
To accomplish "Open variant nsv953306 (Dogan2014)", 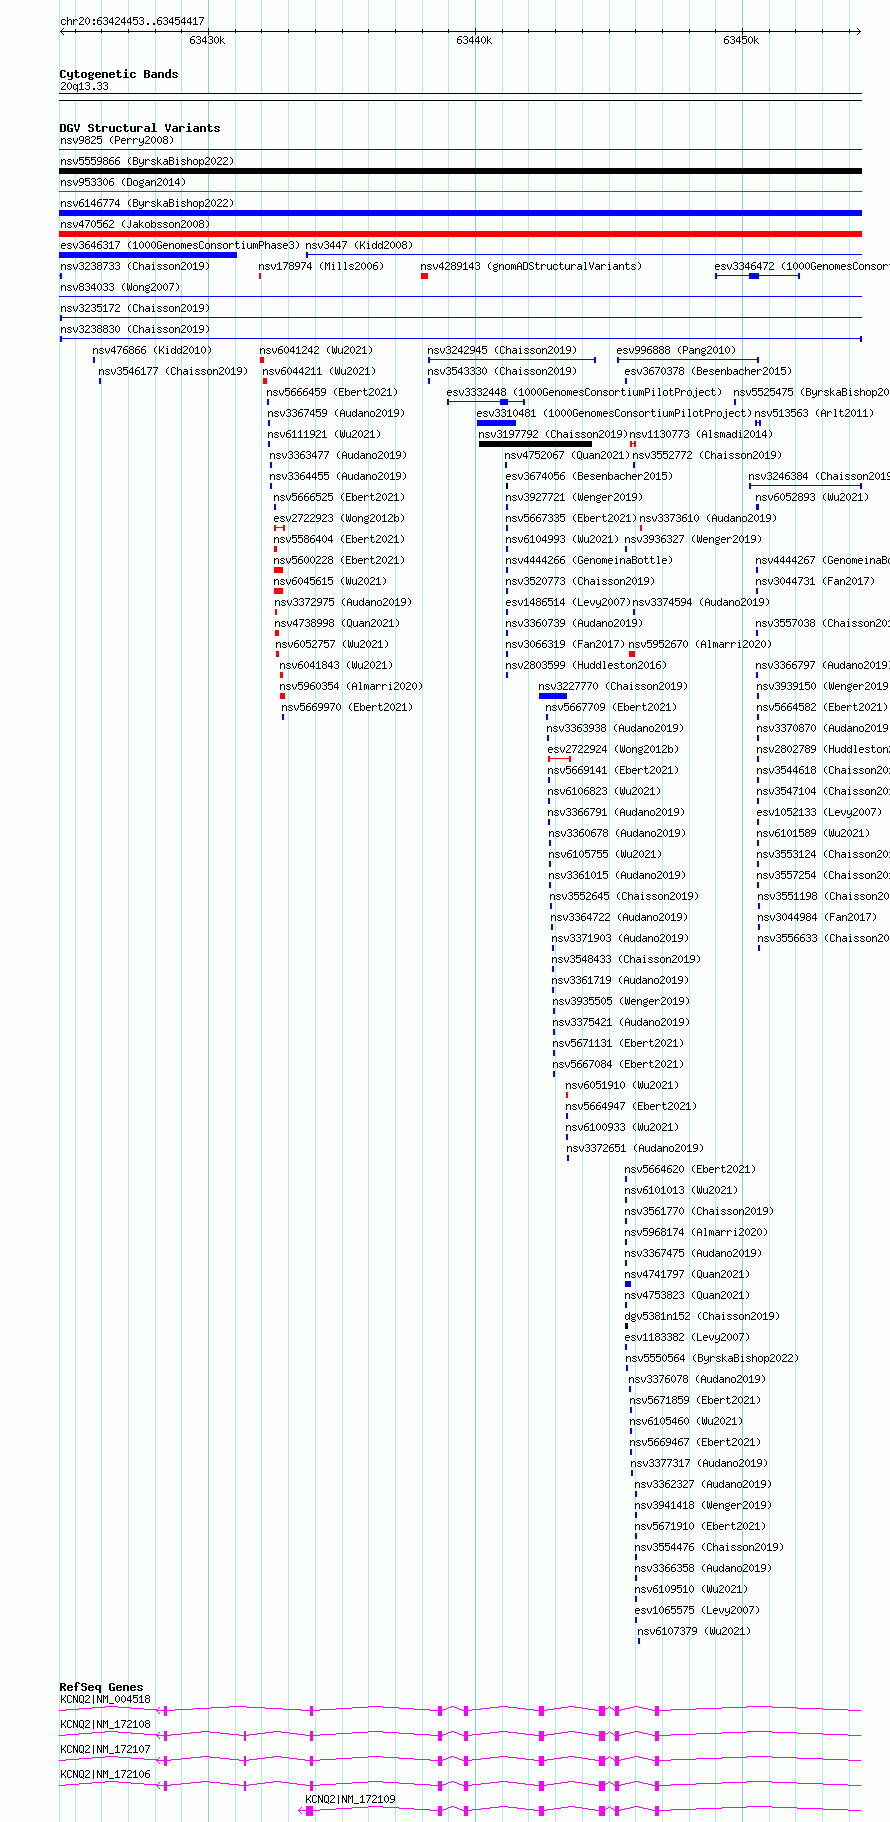I will point(123,182).
